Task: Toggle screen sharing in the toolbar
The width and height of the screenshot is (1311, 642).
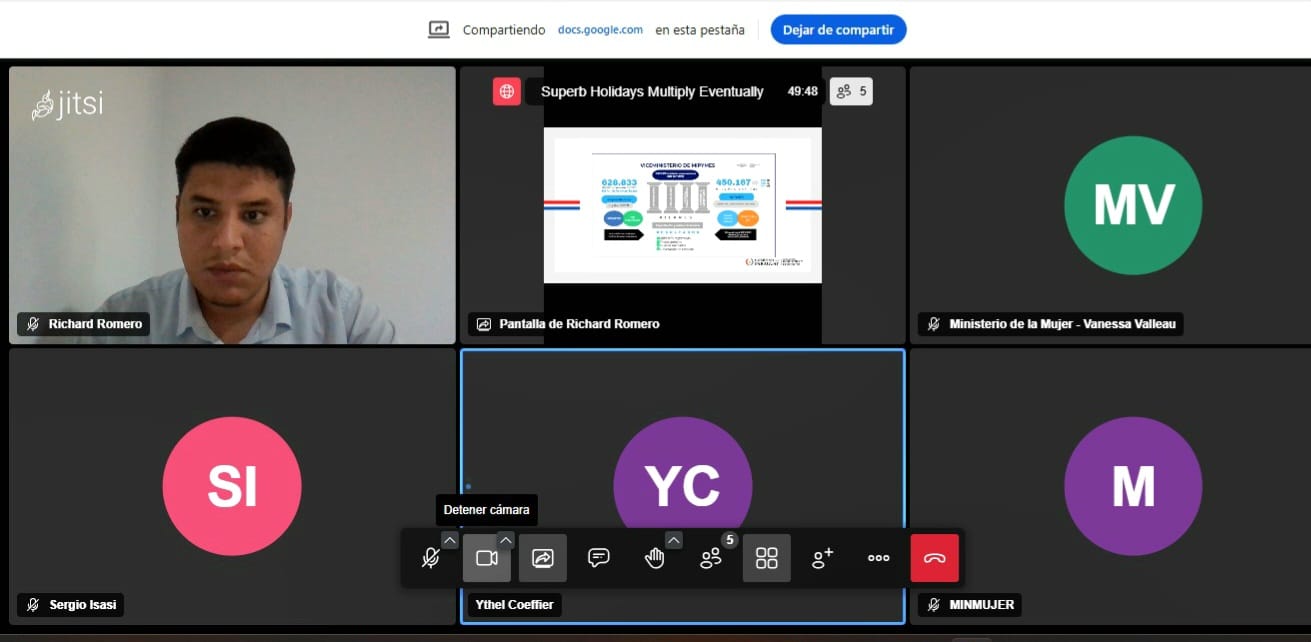Action: [x=543, y=558]
